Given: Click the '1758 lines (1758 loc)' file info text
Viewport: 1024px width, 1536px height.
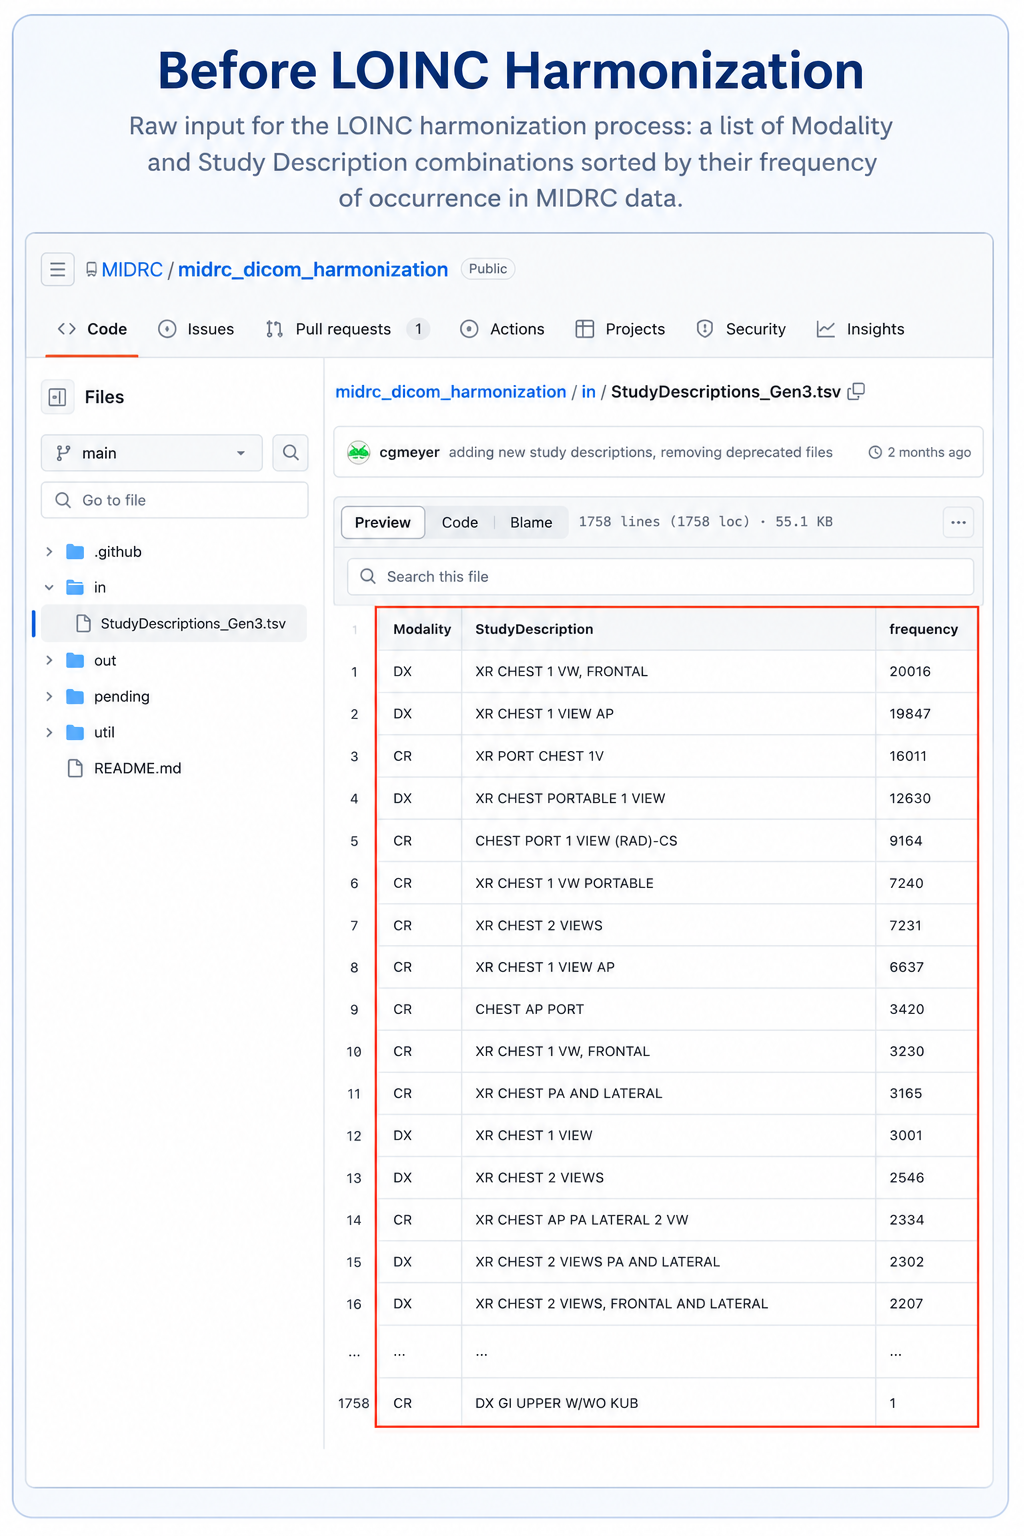Looking at the screenshot, I should (x=664, y=522).
